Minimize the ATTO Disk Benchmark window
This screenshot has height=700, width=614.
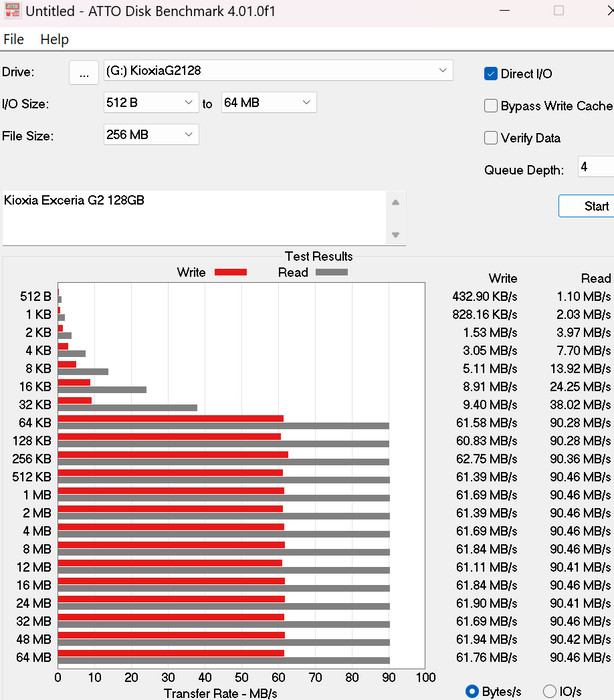(505, 11)
